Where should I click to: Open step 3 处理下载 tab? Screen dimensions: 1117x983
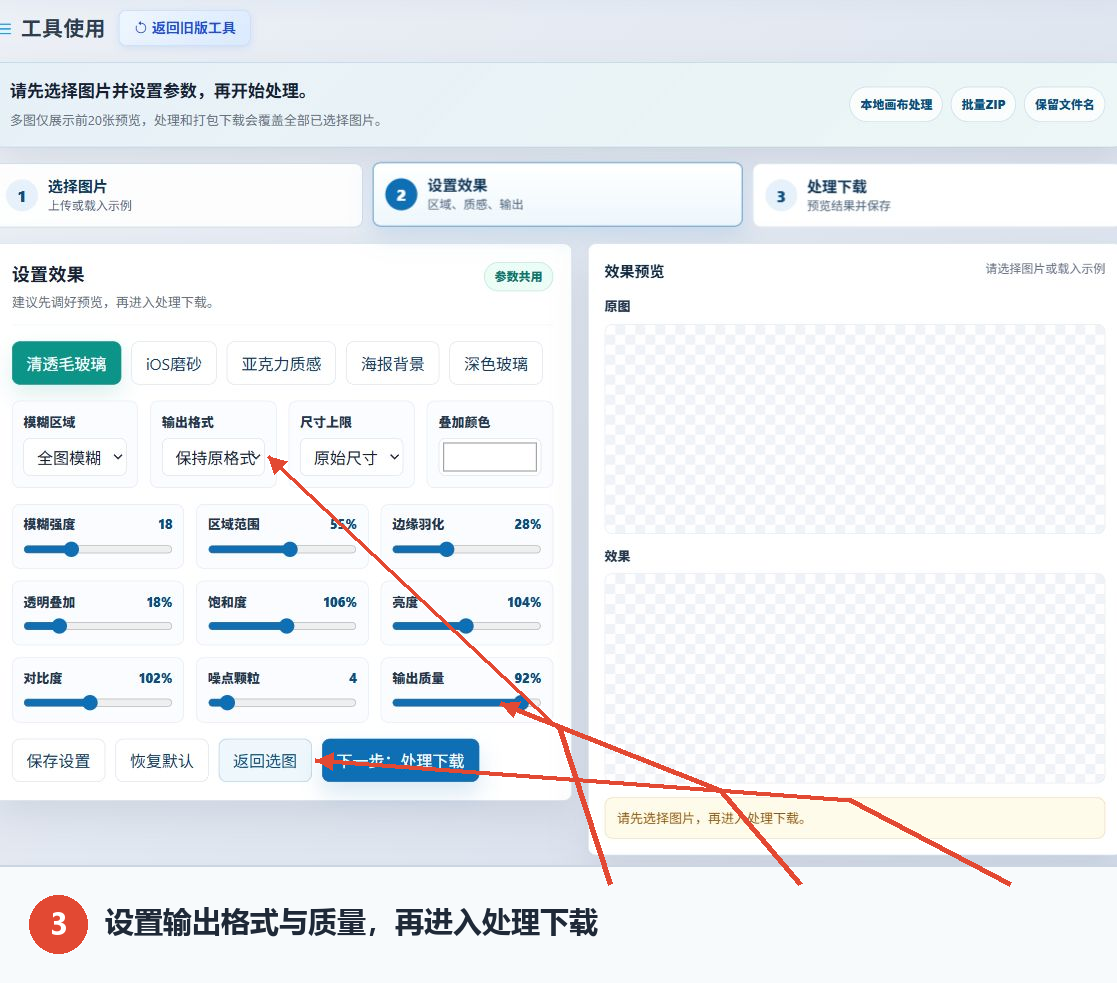tap(935, 195)
